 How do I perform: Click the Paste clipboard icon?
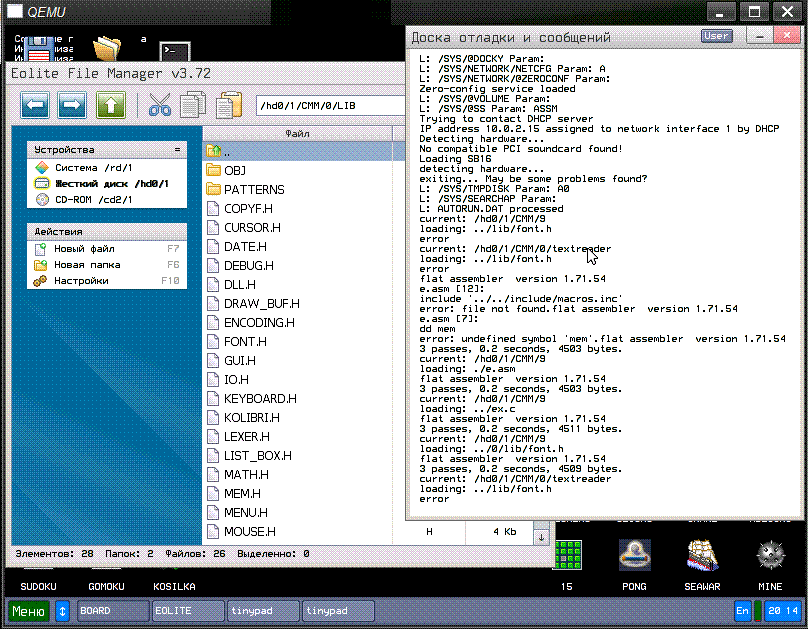(229, 104)
